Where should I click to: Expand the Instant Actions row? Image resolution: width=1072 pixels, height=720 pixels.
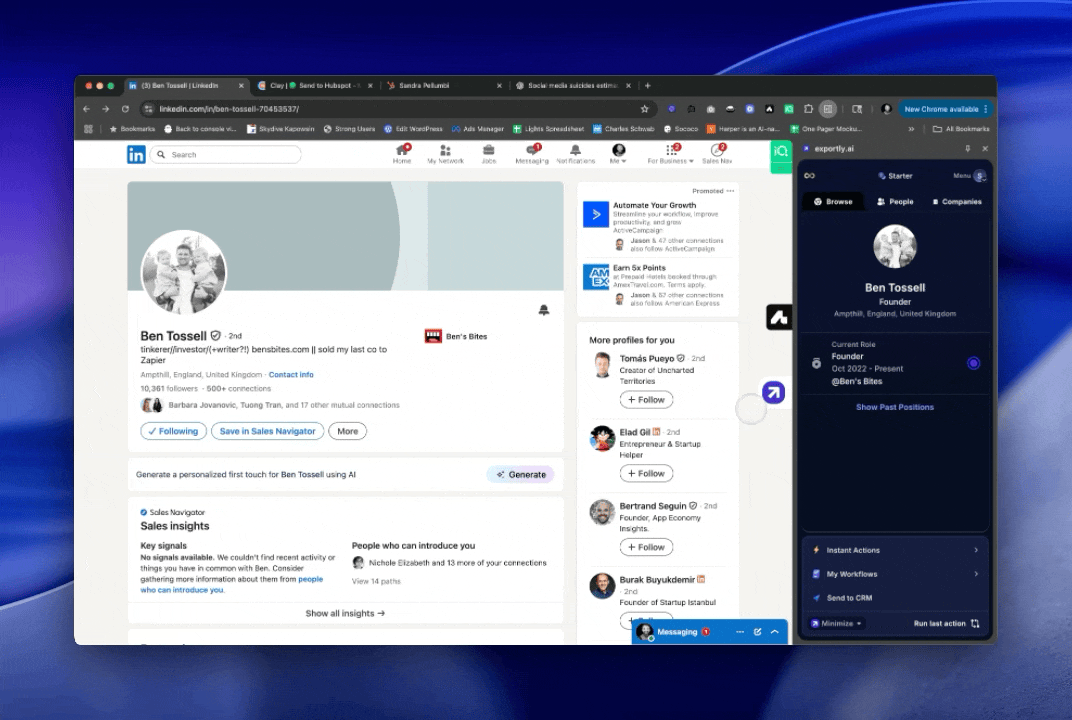[x=895, y=550]
